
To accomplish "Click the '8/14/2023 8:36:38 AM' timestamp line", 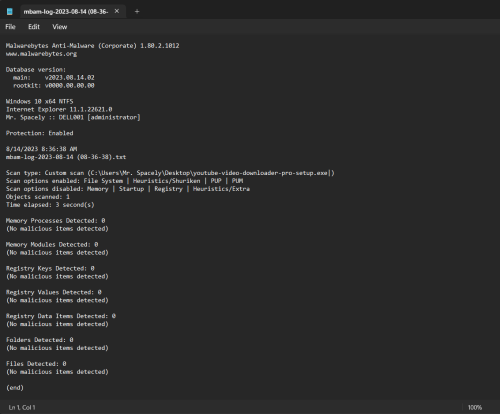I will (41, 149).
